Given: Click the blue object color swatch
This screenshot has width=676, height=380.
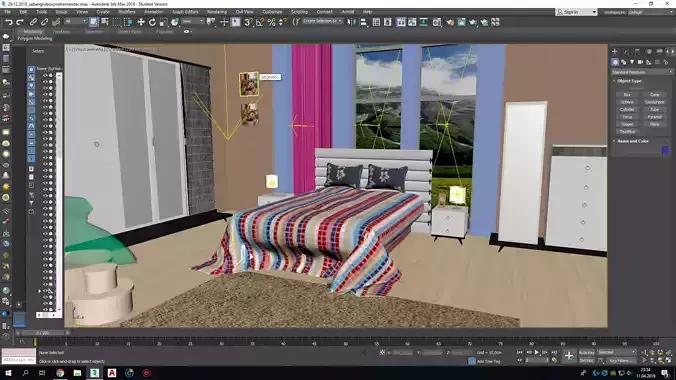Looking at the screenshot, I should 665,150.
